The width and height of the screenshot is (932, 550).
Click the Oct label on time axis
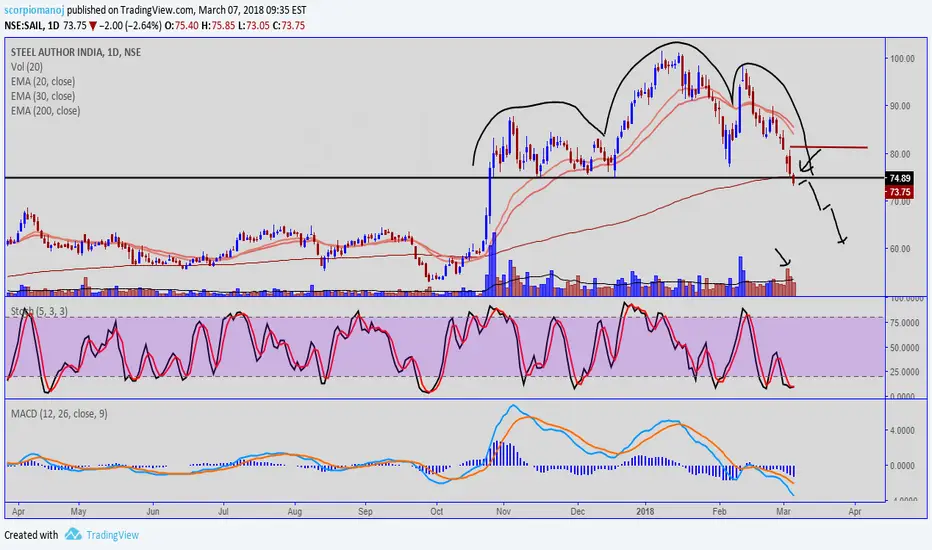[436, 511]
